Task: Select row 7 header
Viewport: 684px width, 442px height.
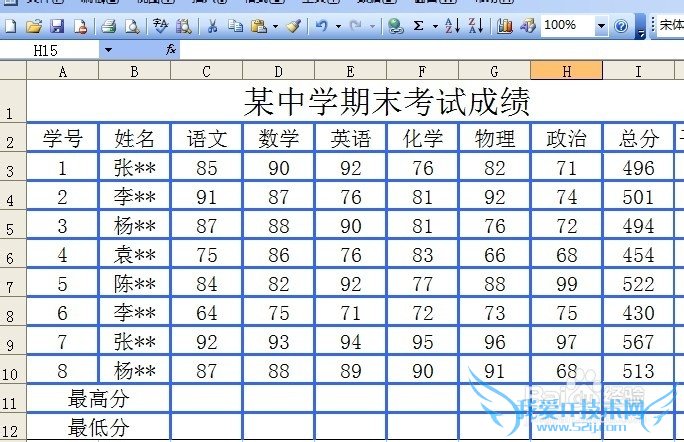Action: point(13,282)
